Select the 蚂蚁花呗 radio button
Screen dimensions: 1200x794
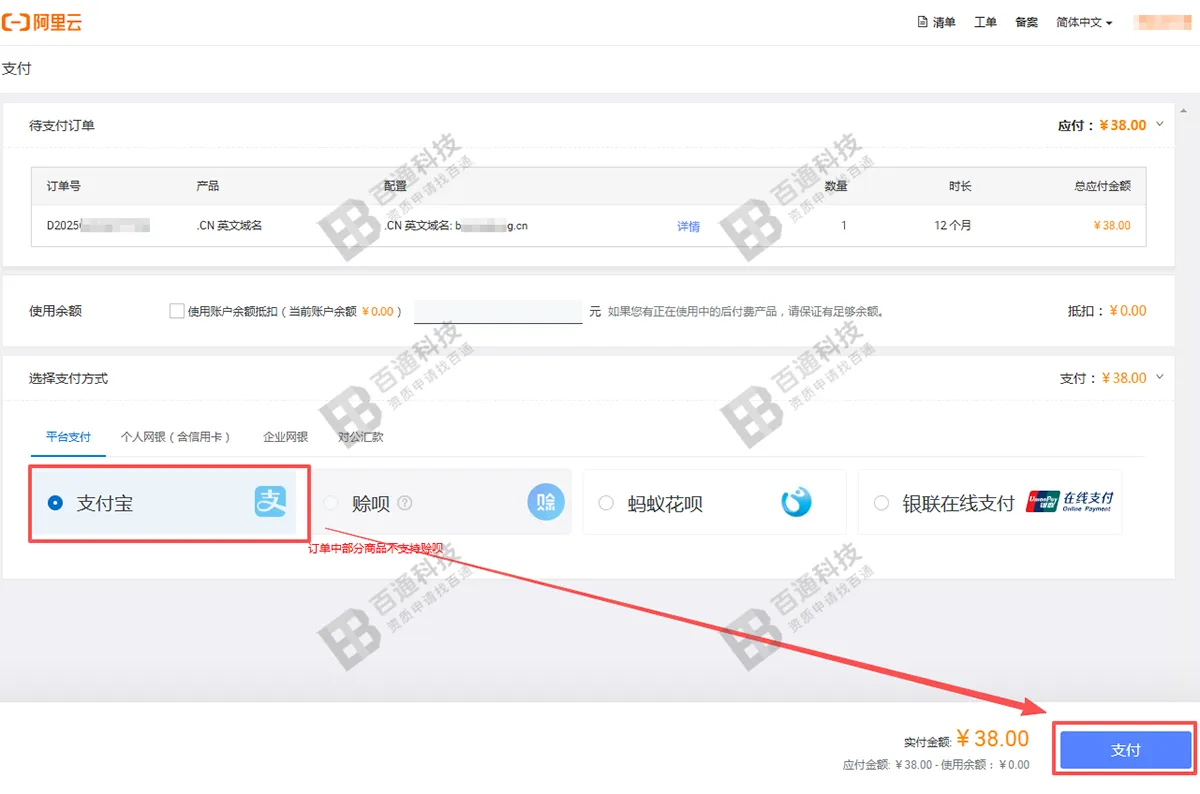[x=606, y=503]
